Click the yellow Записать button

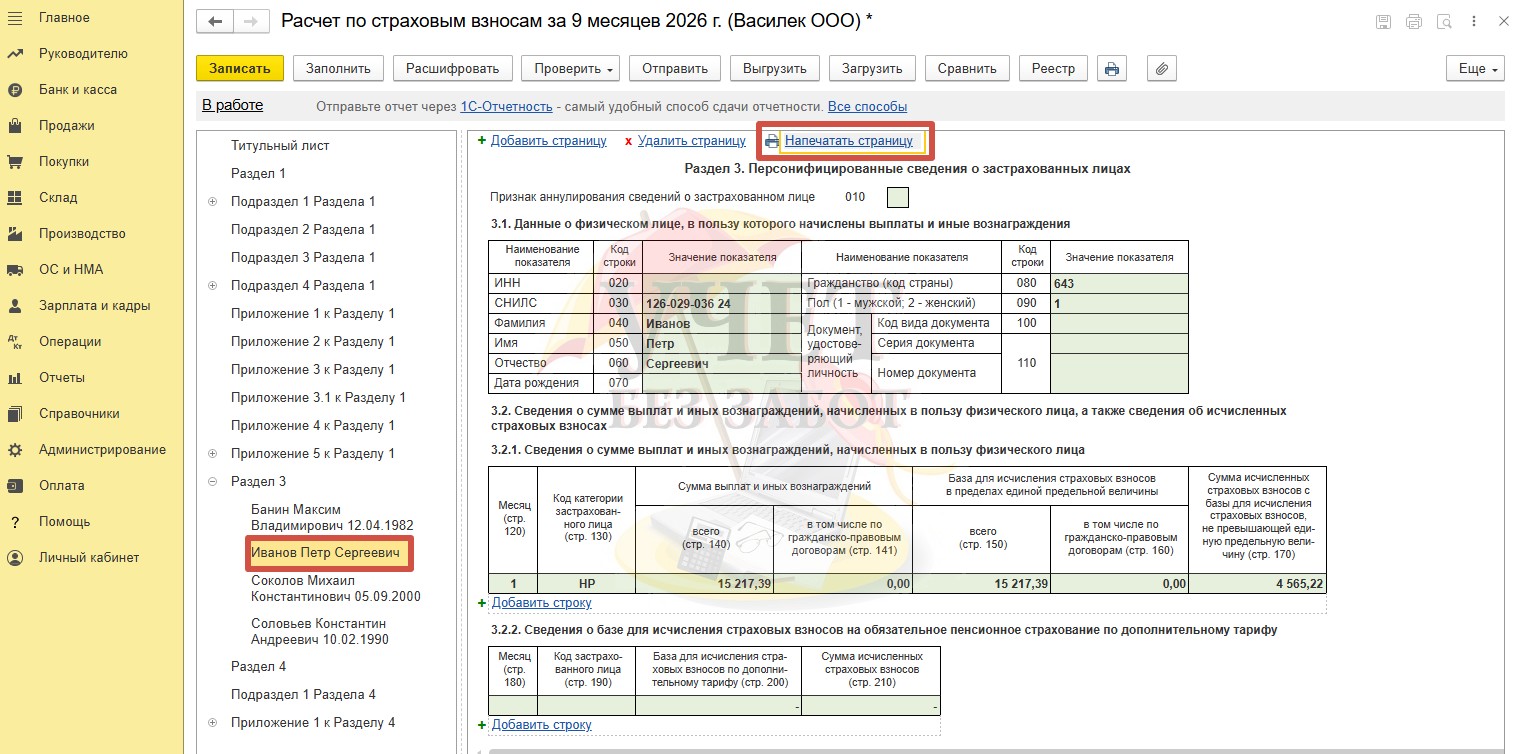[x=240, y=69]
